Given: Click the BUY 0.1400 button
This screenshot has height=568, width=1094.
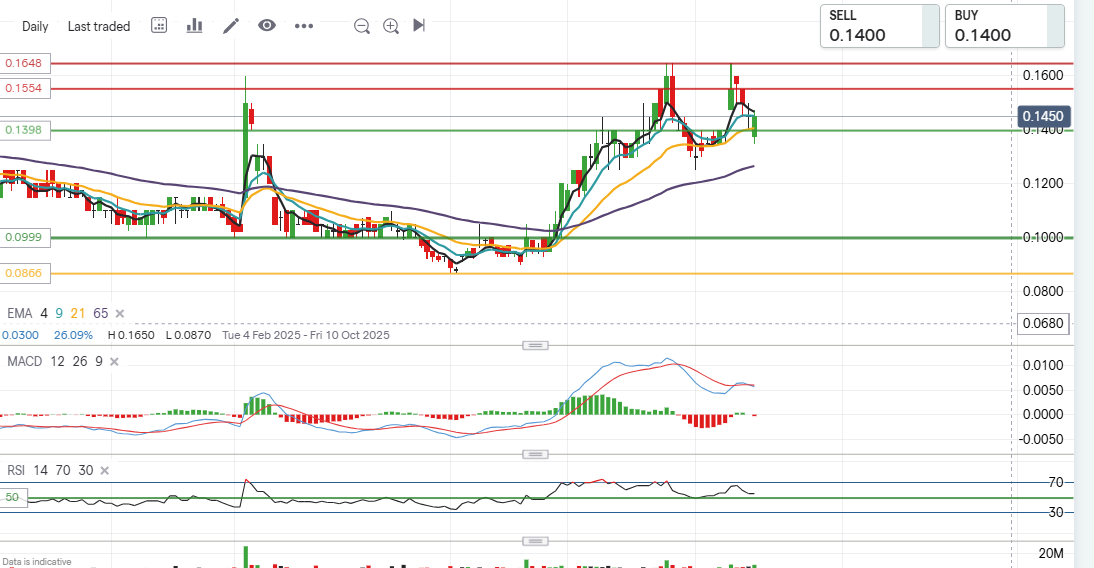Looking at the screenshot, I should tap(1004, 26).
